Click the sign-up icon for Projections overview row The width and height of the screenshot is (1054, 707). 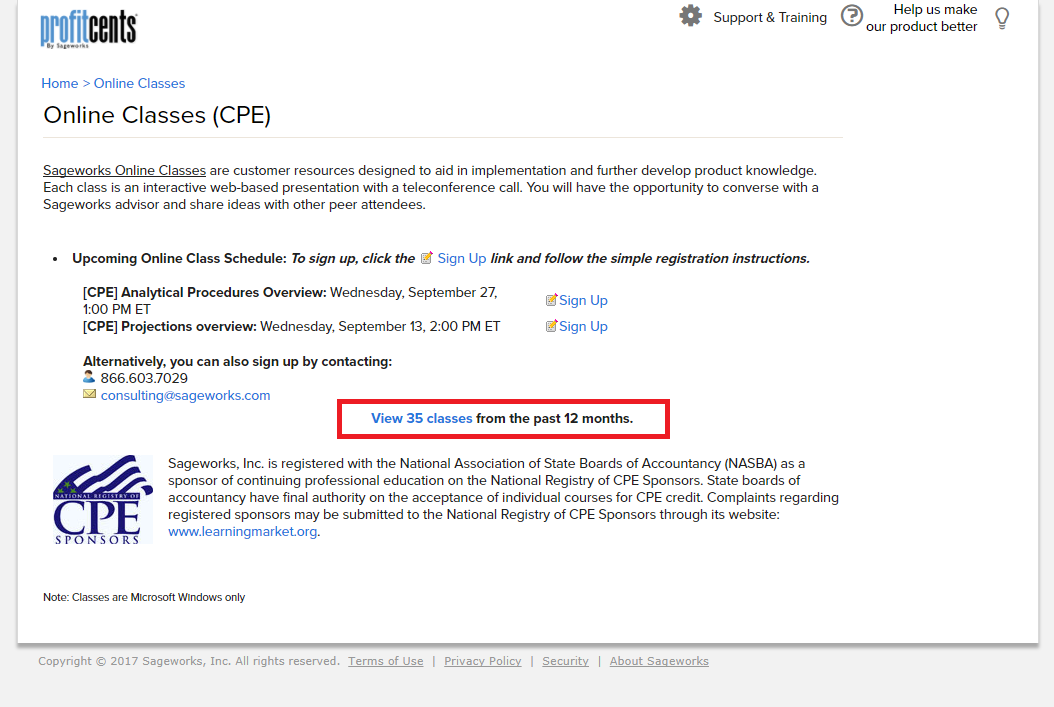tap(551, 326)
